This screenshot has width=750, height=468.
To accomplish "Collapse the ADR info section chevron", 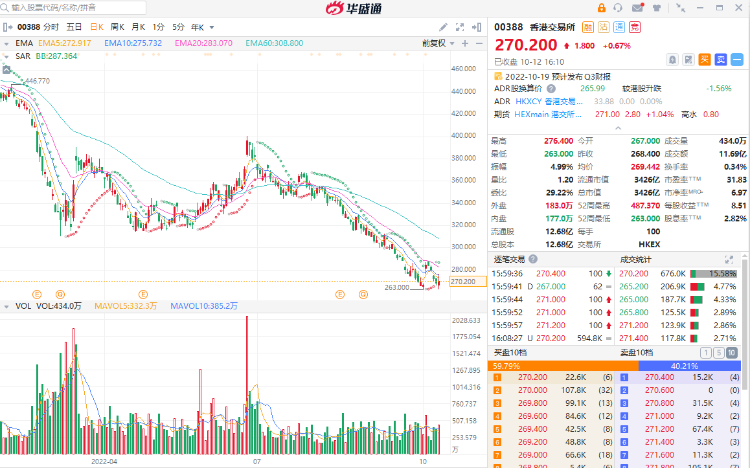I will pyautogui.click(x=618, y=128).
